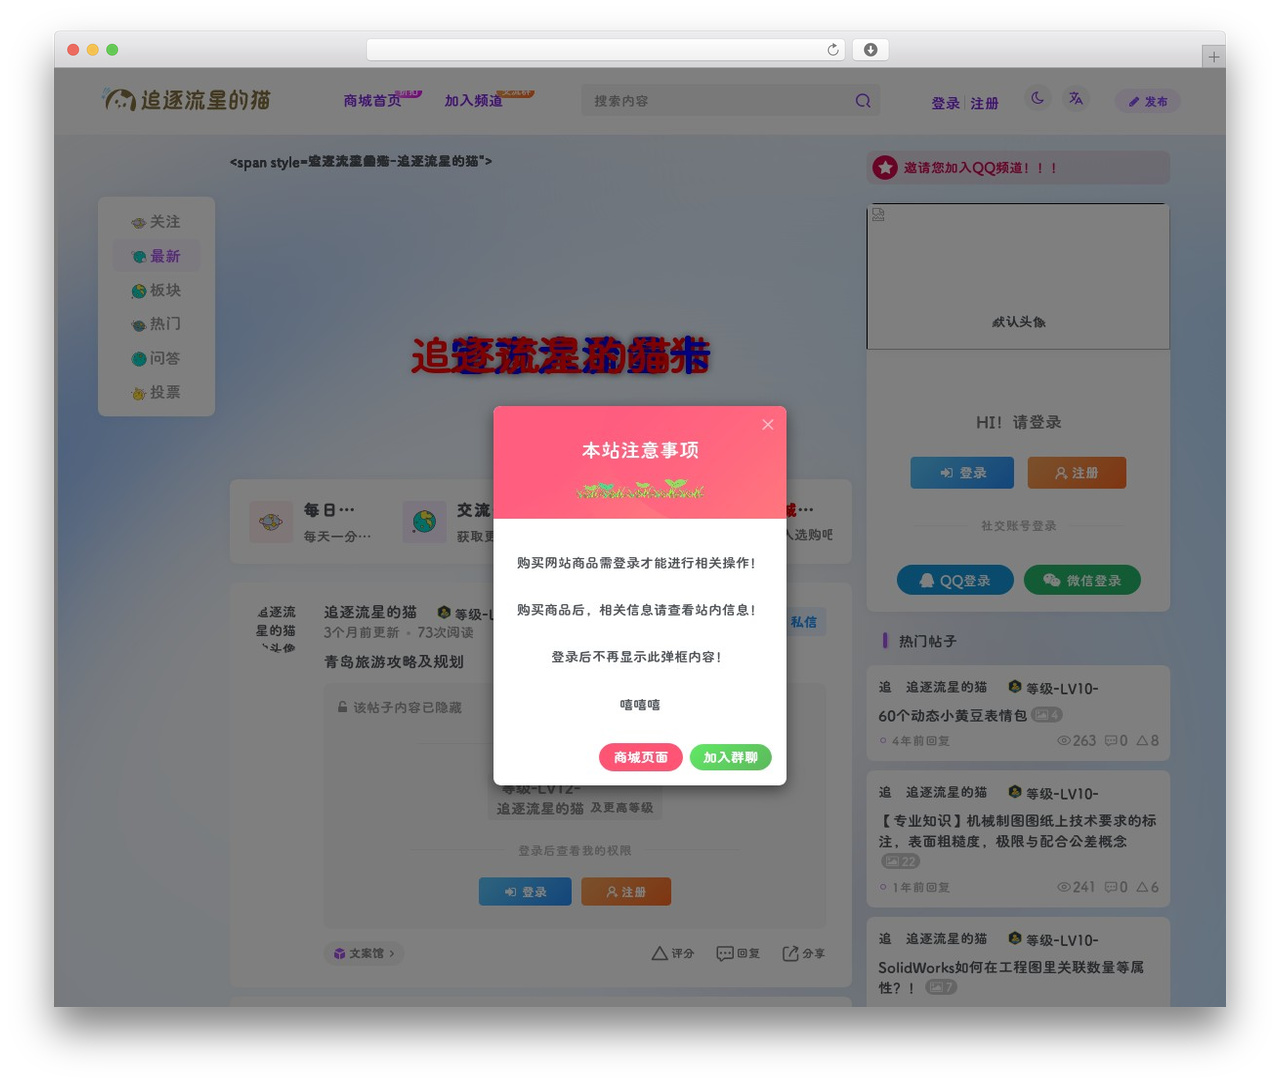1280x1084 pixels.
Task: Open post 青岛旅游攻略及规划
Action: point(394,662)
